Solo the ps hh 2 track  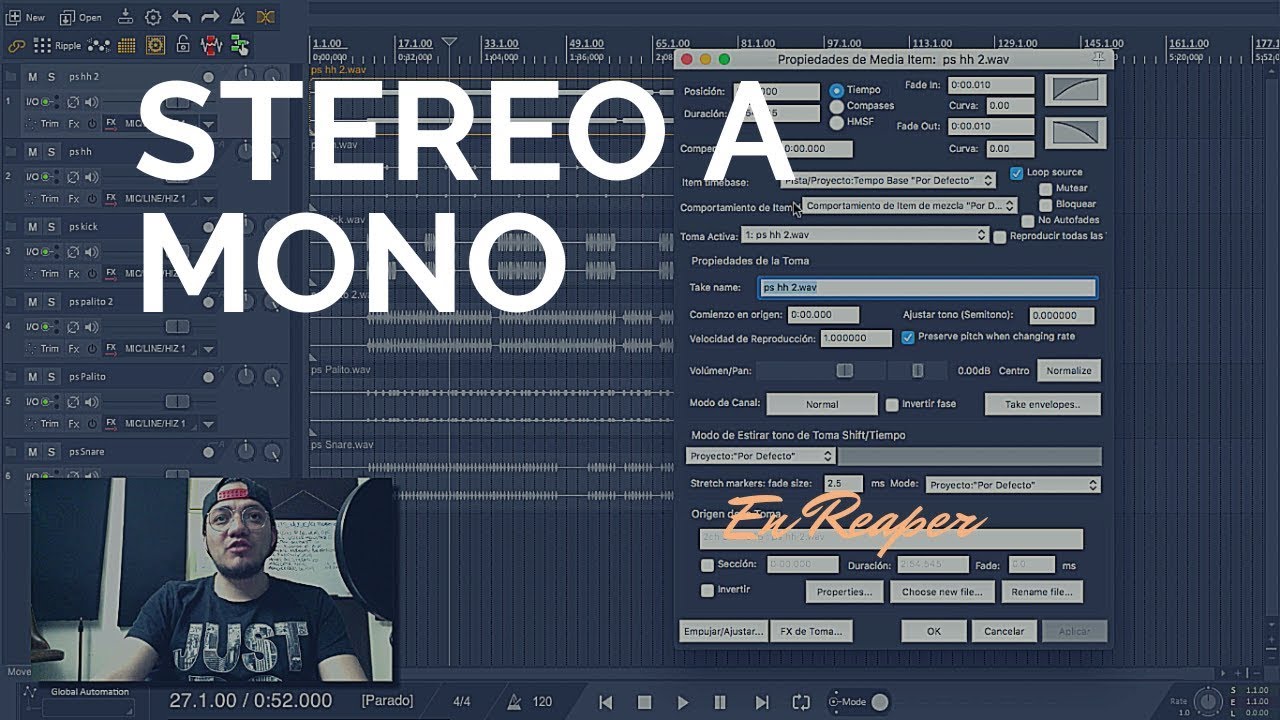coord(51,77)
